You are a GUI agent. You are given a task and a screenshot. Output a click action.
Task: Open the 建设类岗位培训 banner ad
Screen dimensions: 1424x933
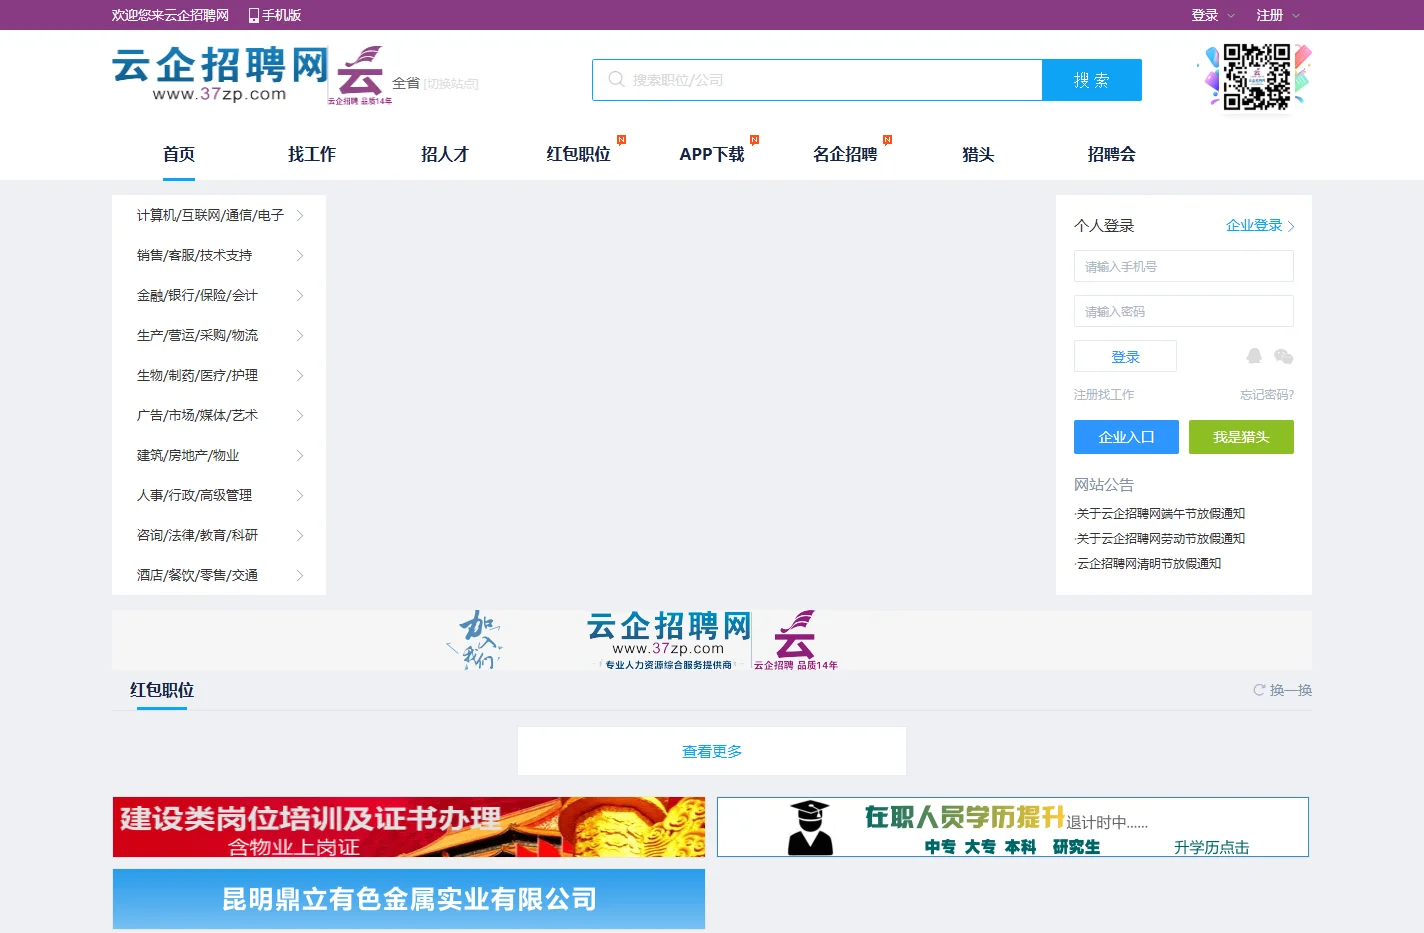pyautogui.click(x=409, y=827)
